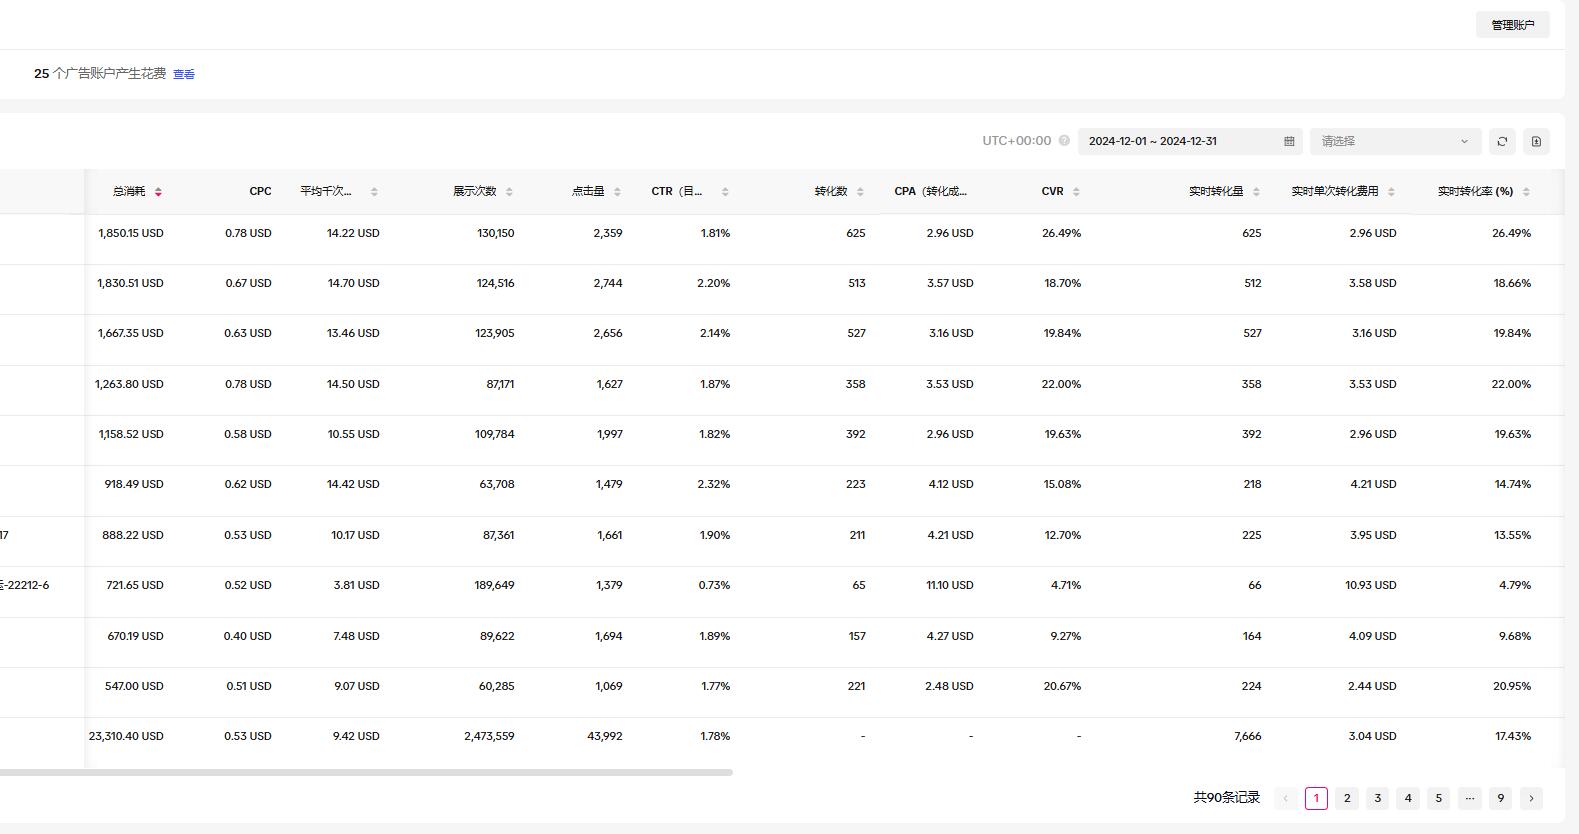Click the 2.48 USD CPA cell
The height and width of the screenshot is (834, 1579).
coord(949,686)
